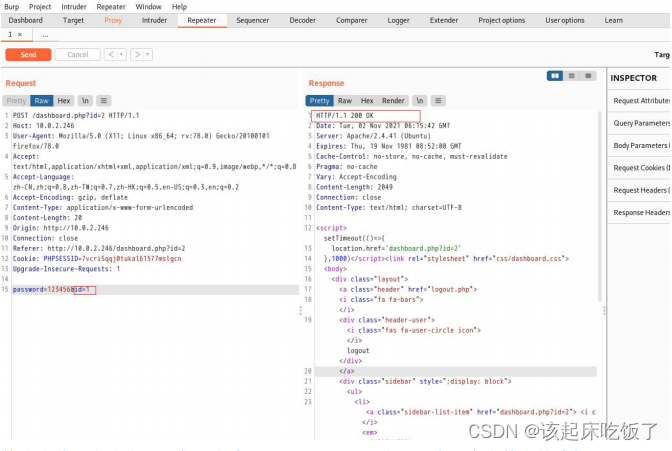
Task: Open the Response panel options menu icon
Action: point(438,101)
